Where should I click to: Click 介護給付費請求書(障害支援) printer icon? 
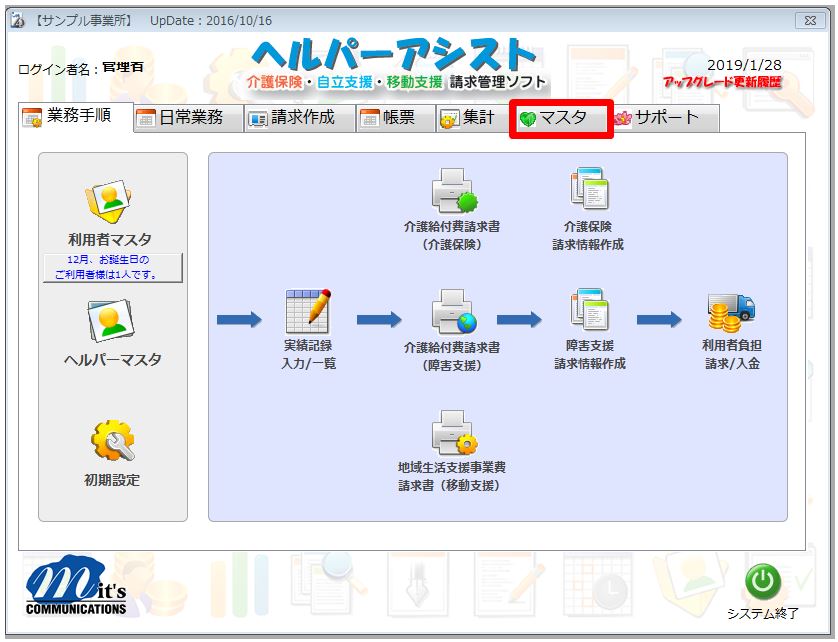coord(452,313)
